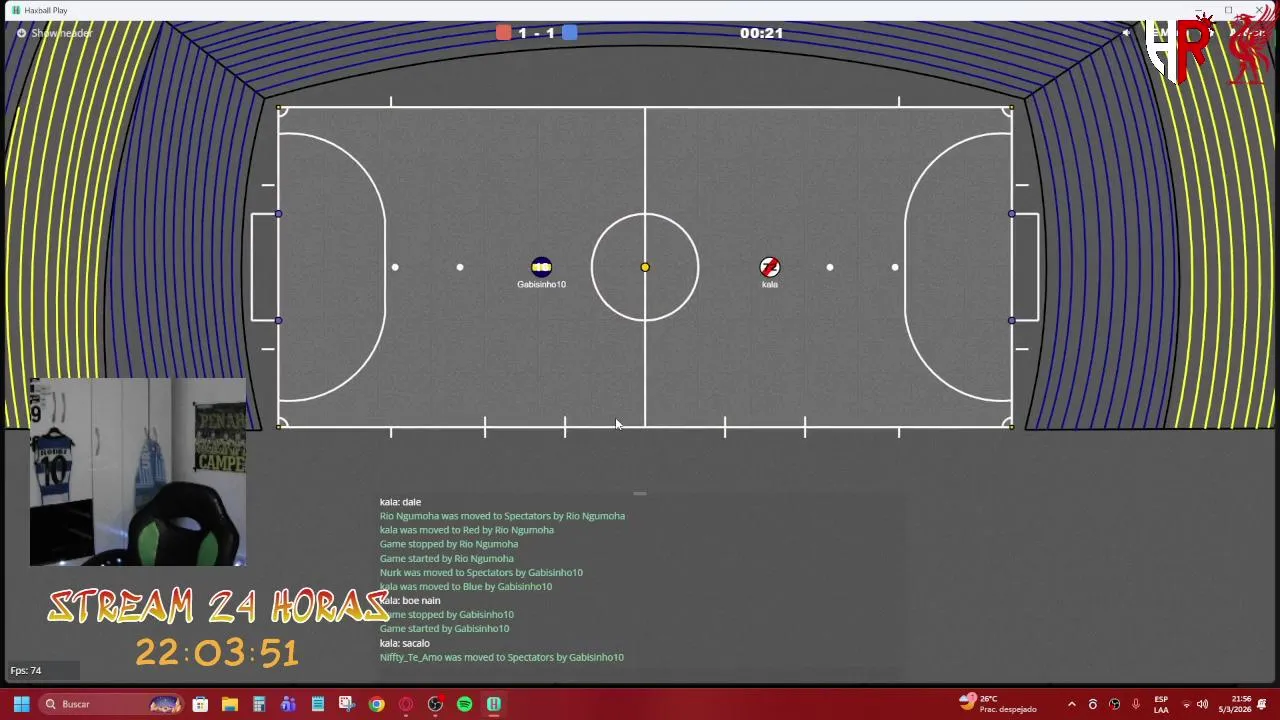Image resolution: width=1280 pixels, height=720 pixels.
Task: Click the 00:21 match timer
Action: 761,33
